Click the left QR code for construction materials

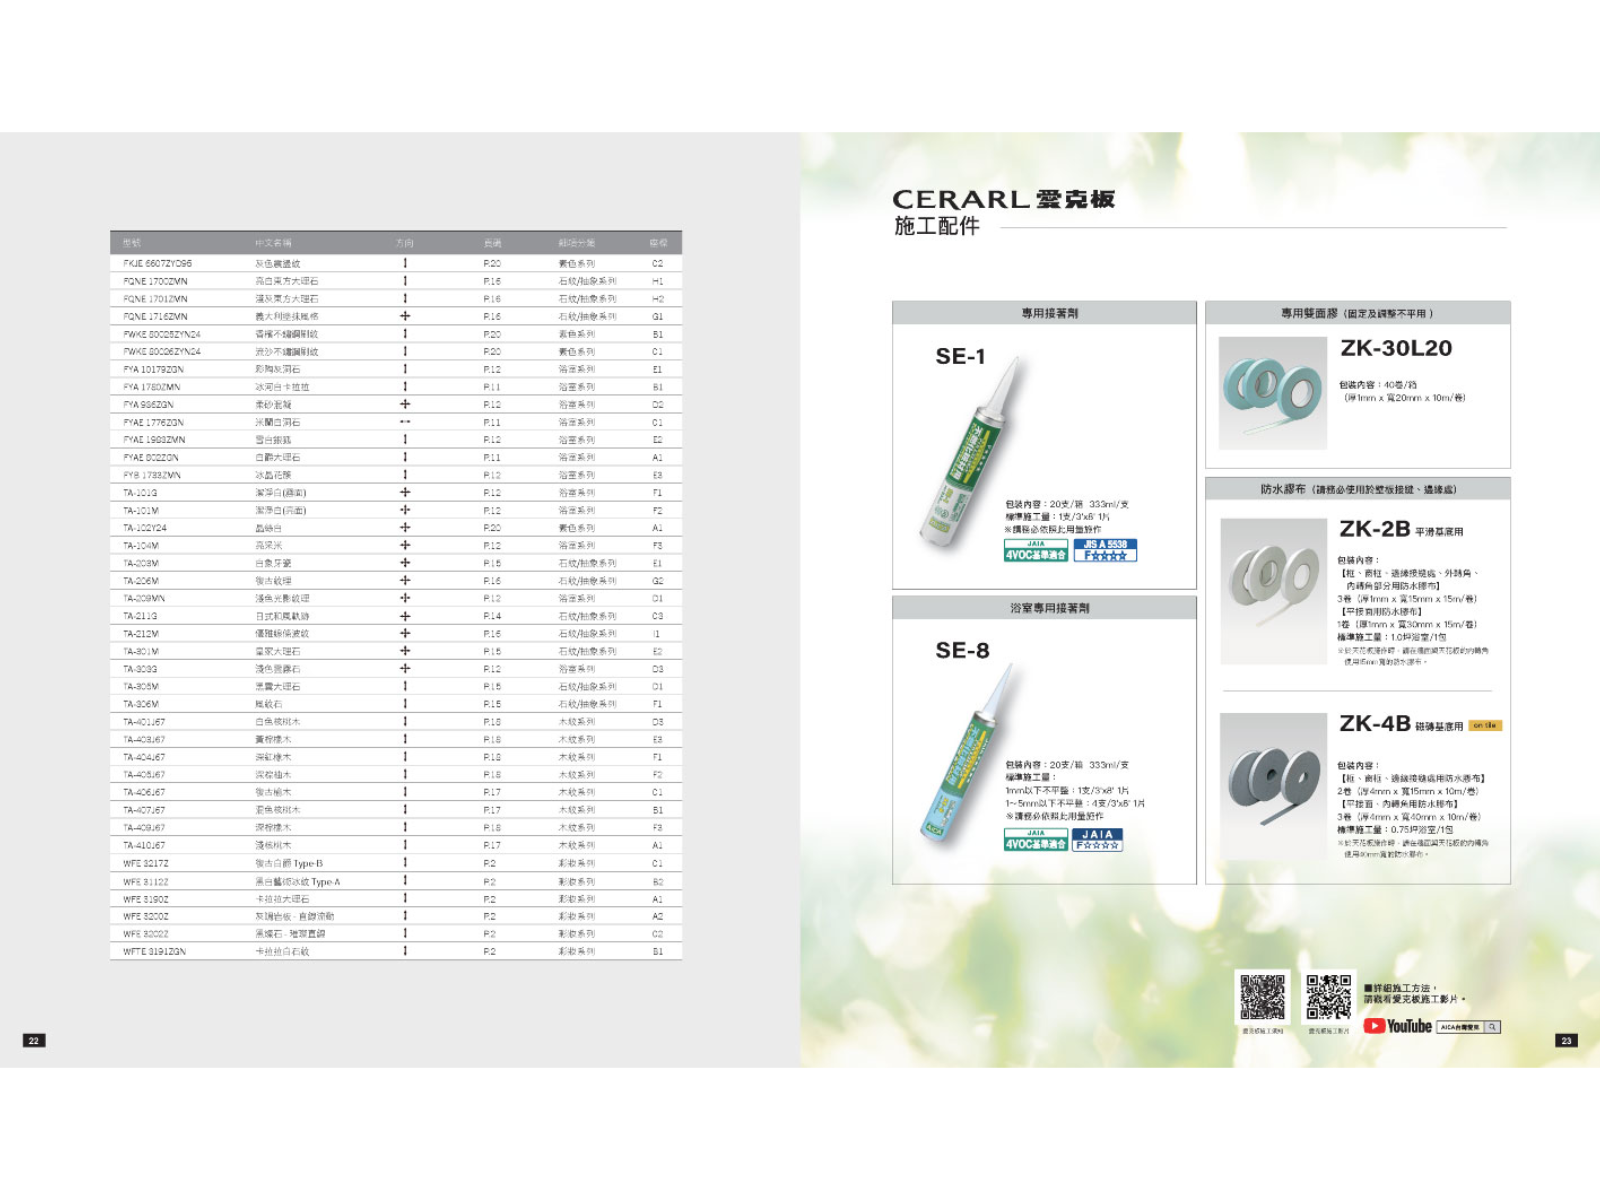tap(1262, 997)
